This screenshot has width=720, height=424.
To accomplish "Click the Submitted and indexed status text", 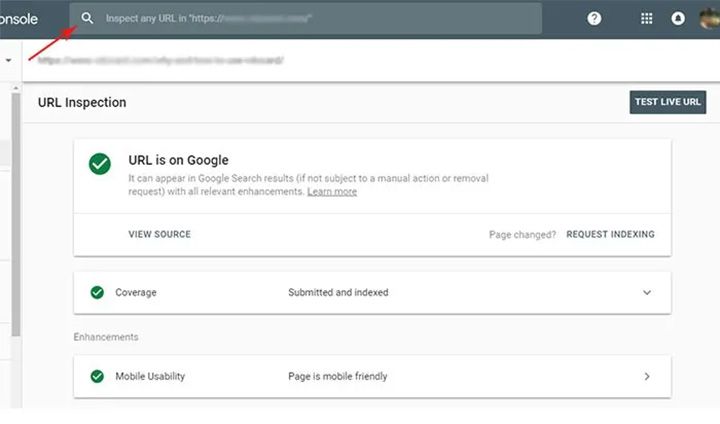I will tap(338, 293).
